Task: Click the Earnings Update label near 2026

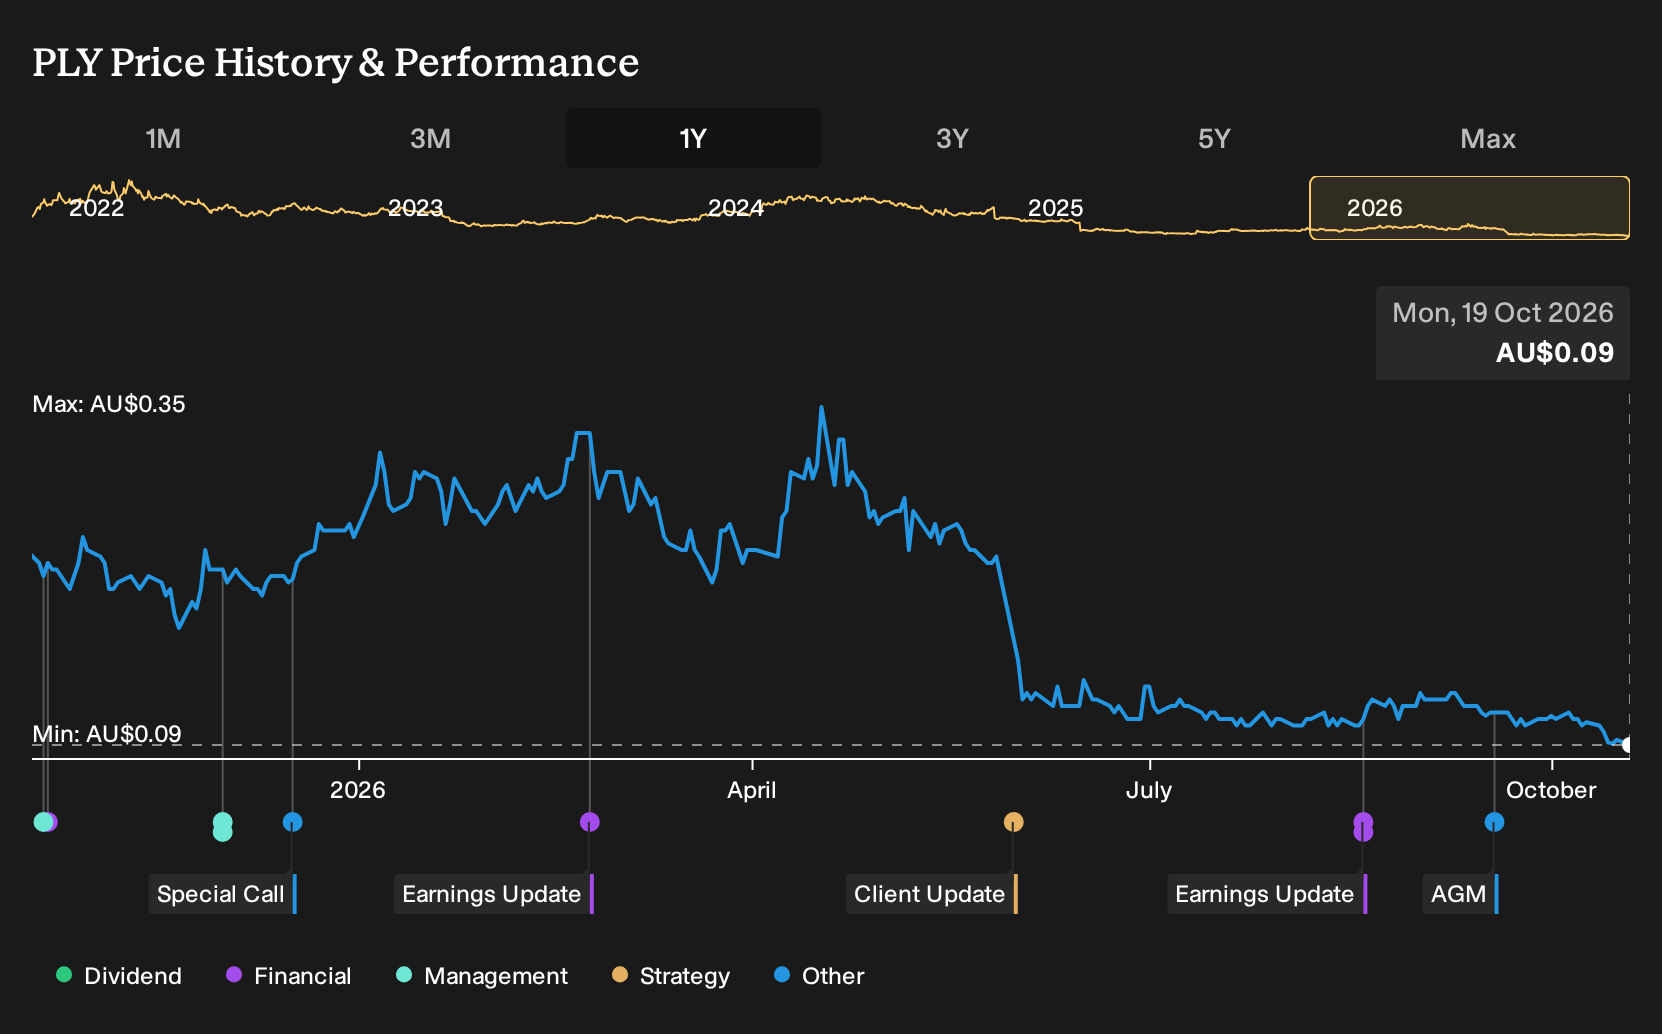Action: [x=493, y=894]
